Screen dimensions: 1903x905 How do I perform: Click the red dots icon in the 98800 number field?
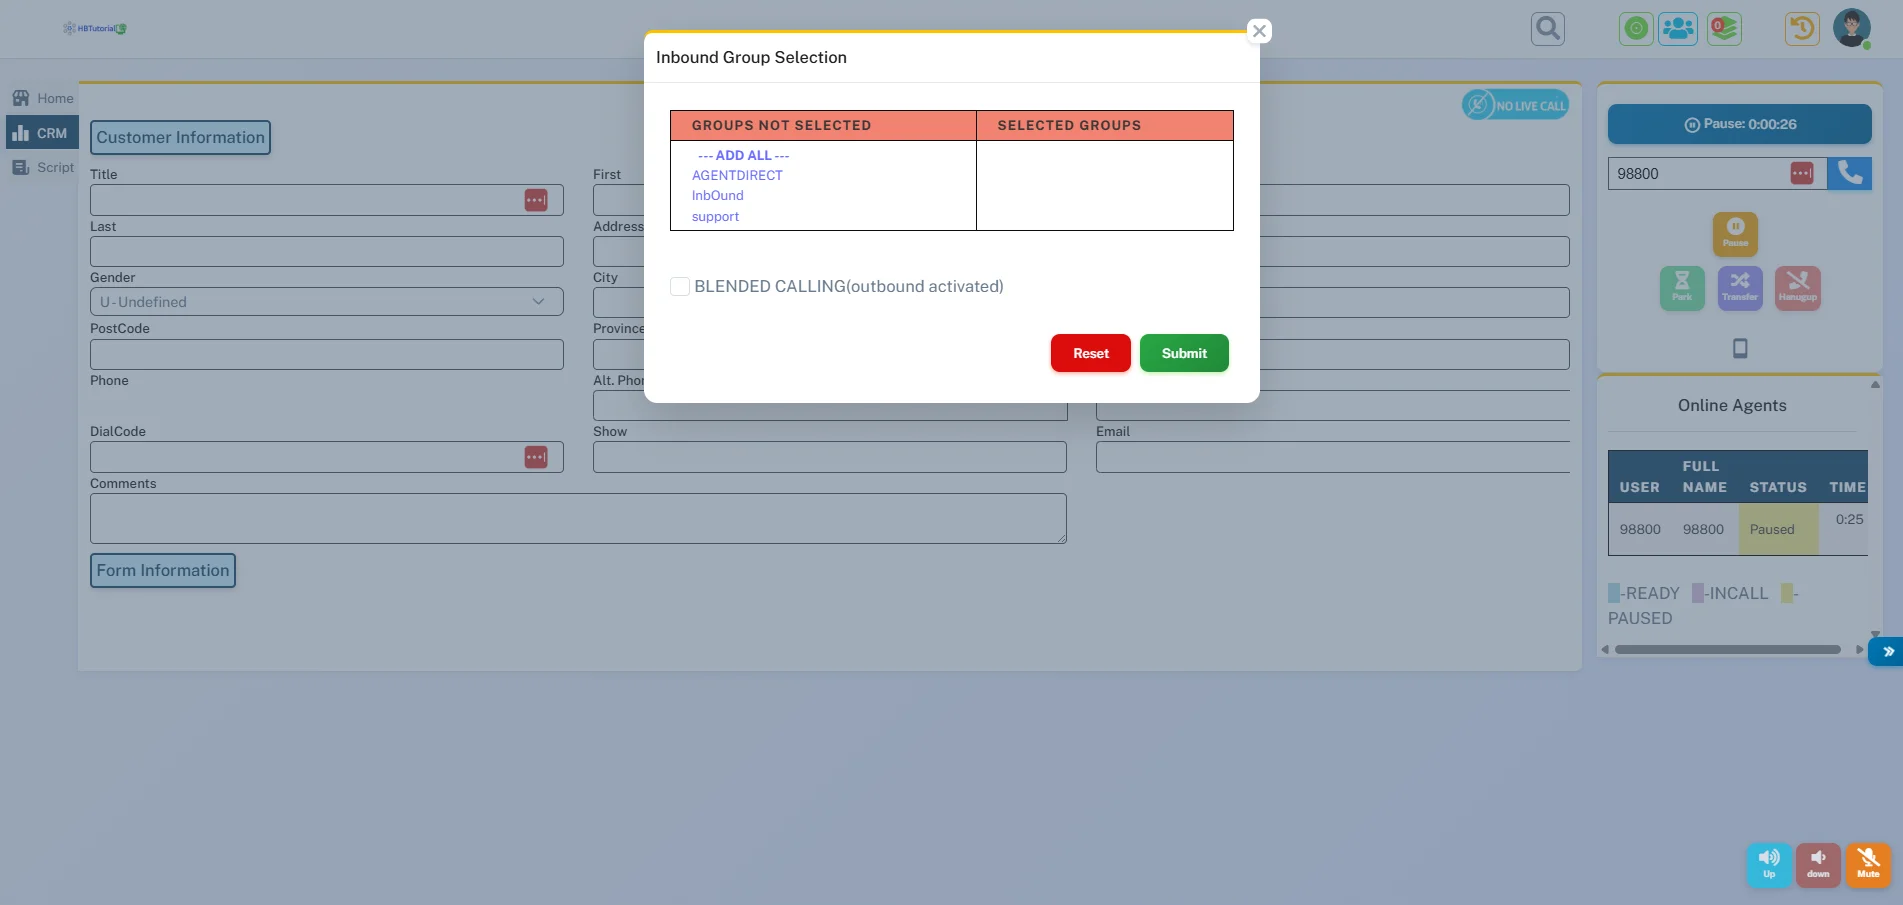click(x=1802, y=173)
